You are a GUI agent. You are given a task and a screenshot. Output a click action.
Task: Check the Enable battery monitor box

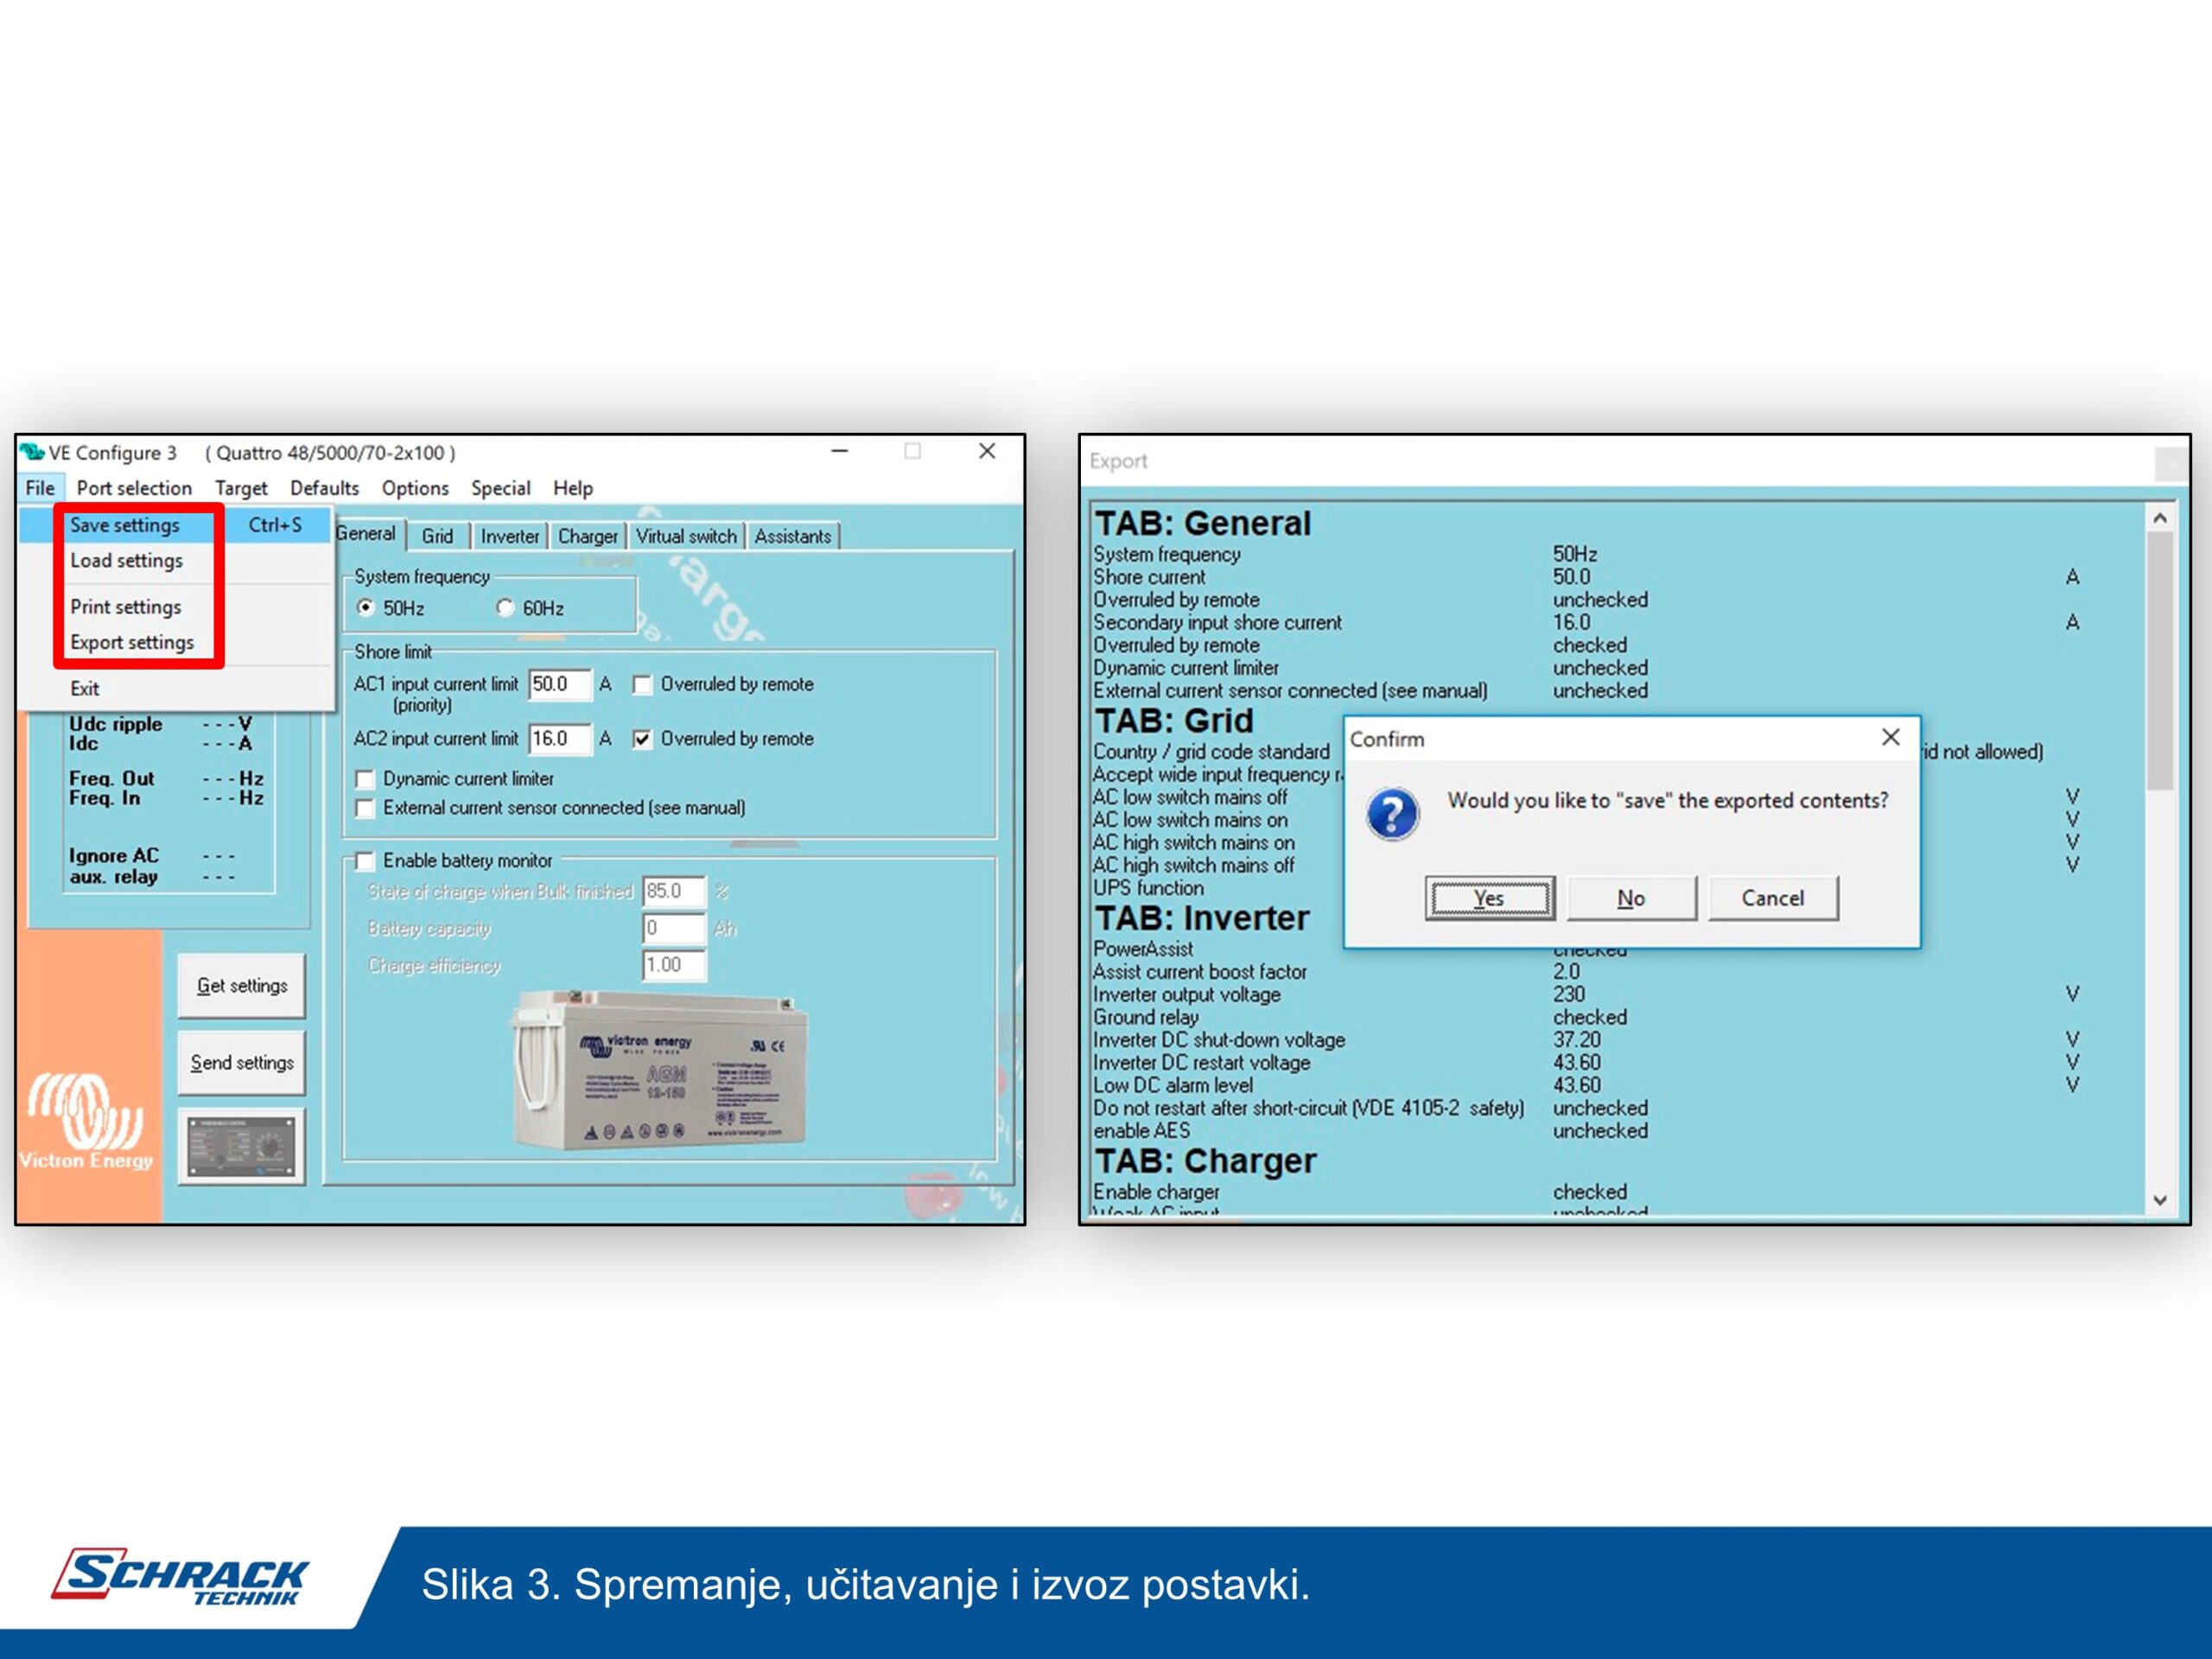pos(365,861)
